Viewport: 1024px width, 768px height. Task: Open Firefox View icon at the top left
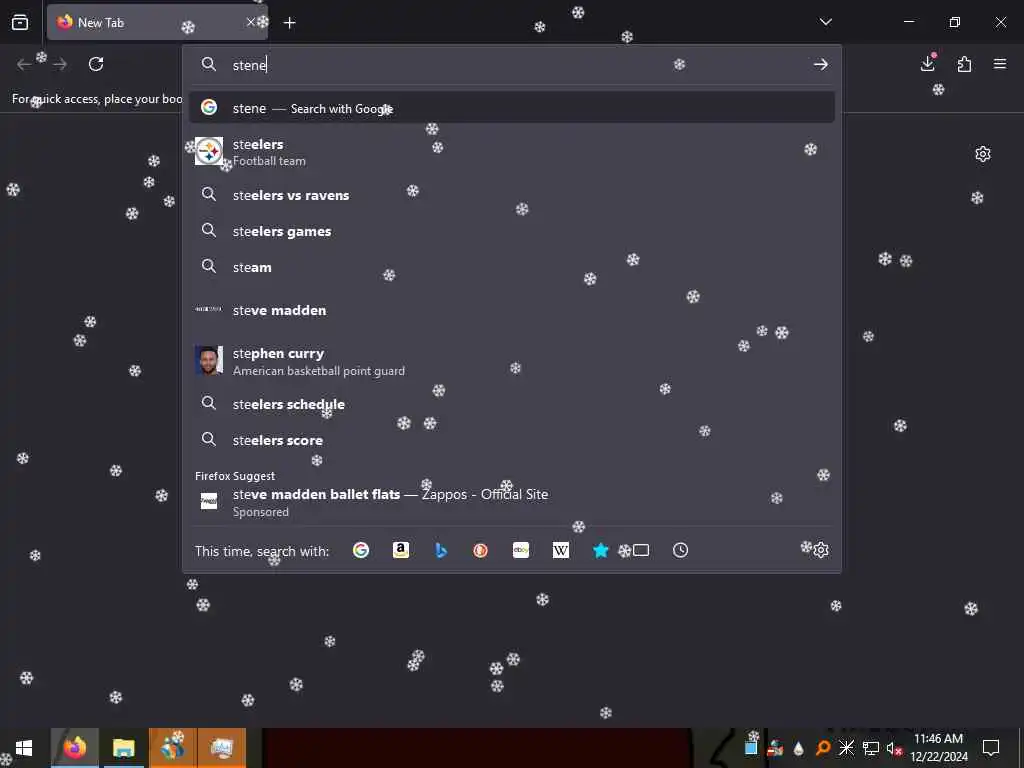coord(20,23)
